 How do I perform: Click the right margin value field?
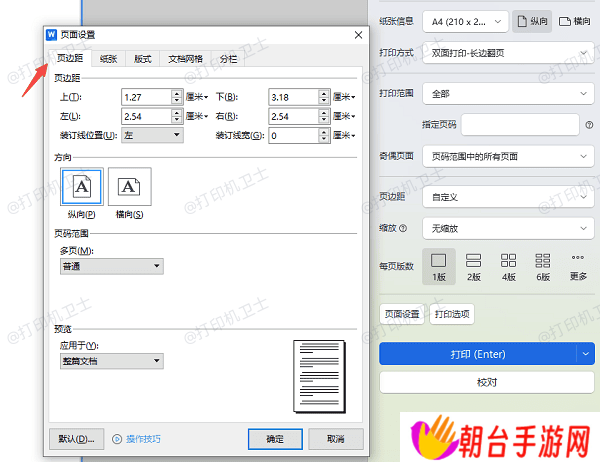(x=293, y=116)
